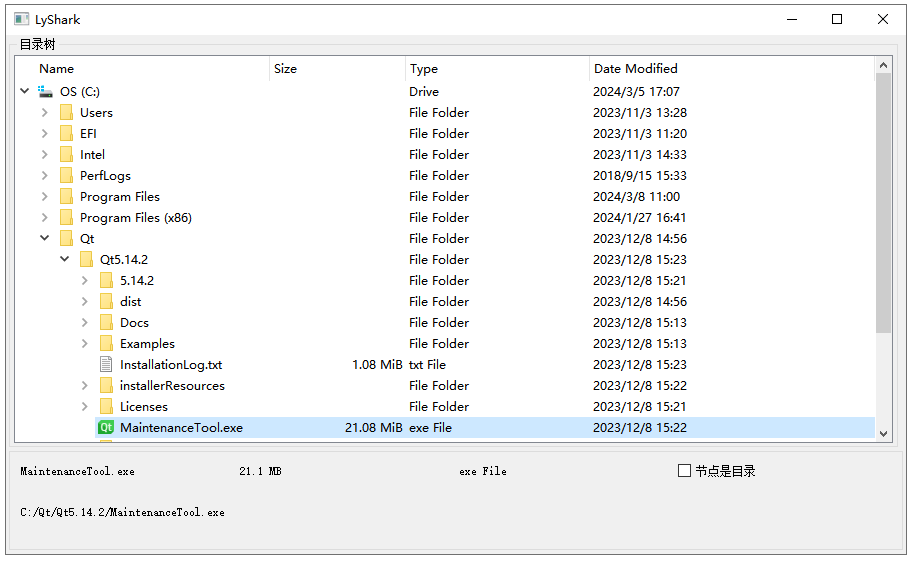This screenshot has width=912, height=561.
Task: Click the Examples folder icon
Action: (106, 343)
